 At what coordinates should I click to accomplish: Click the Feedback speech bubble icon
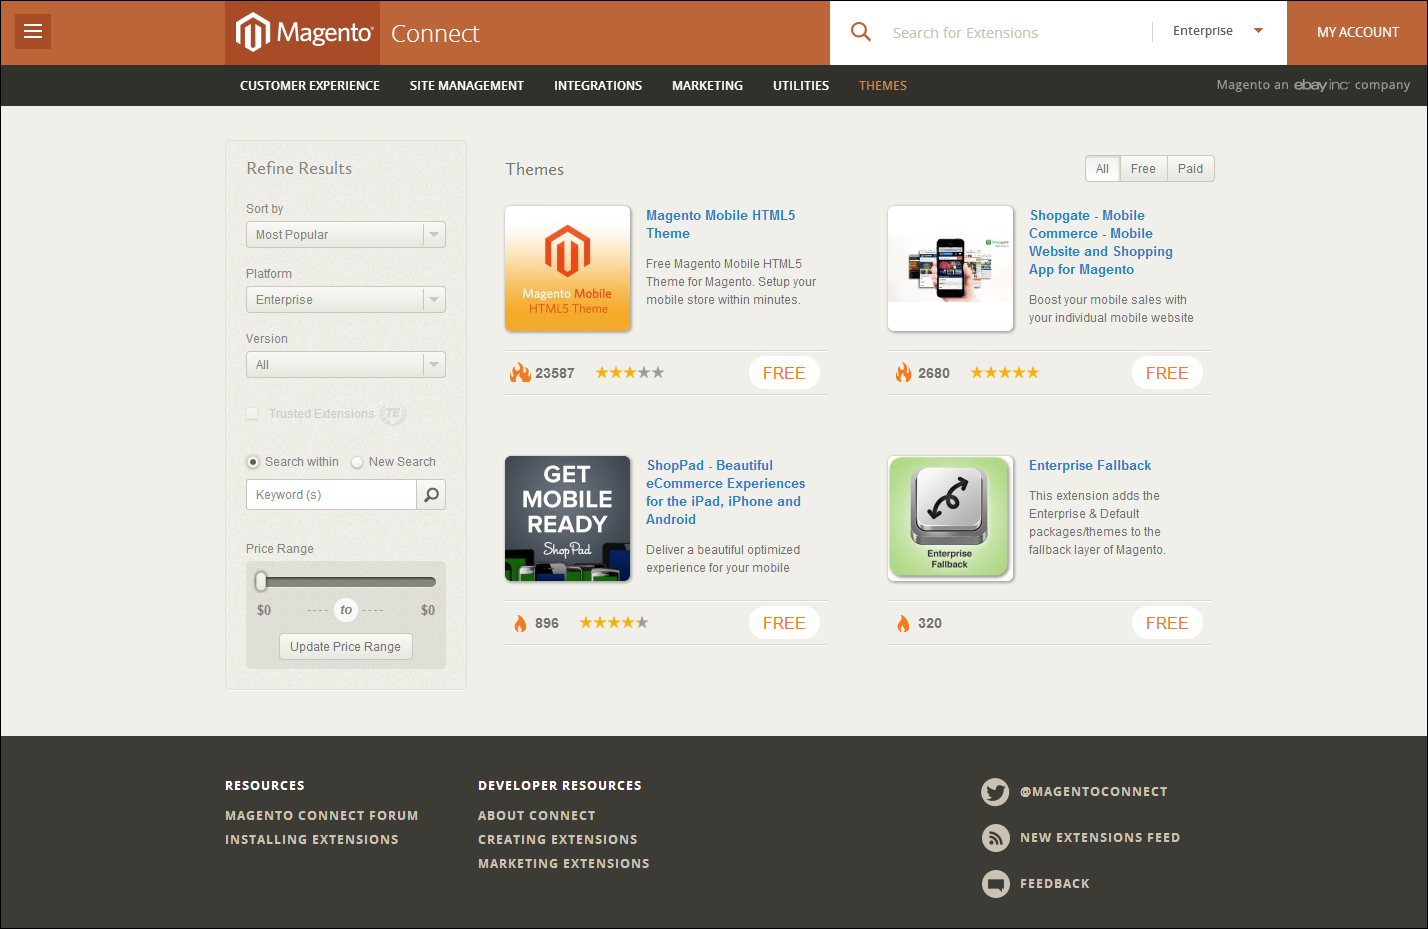tap(995, 884)
